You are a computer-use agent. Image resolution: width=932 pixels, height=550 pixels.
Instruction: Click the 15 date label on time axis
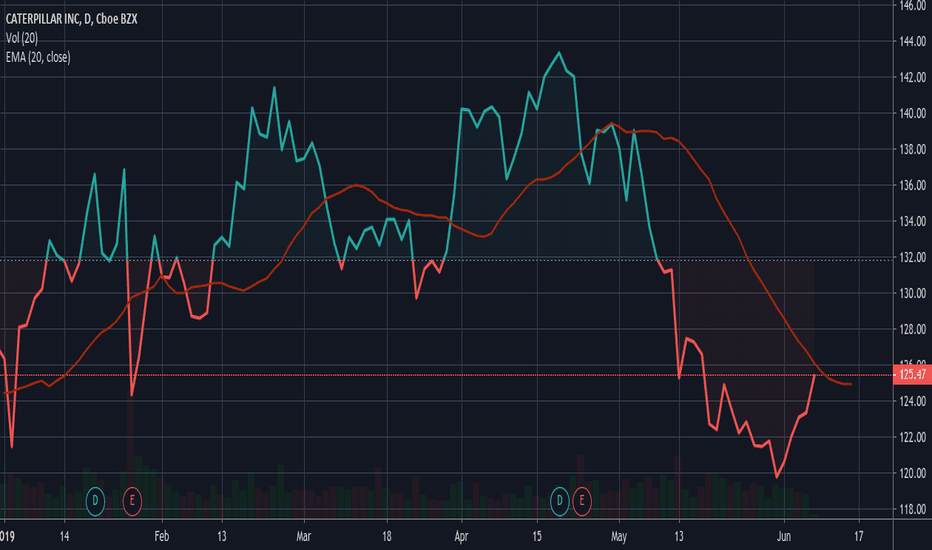click(x=537, y=536)
